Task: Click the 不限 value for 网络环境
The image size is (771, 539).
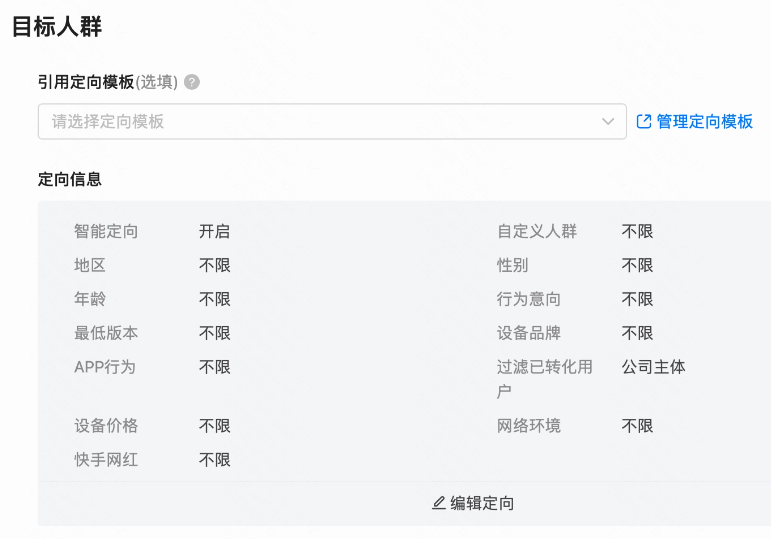Action: click(x=637, y=425)
